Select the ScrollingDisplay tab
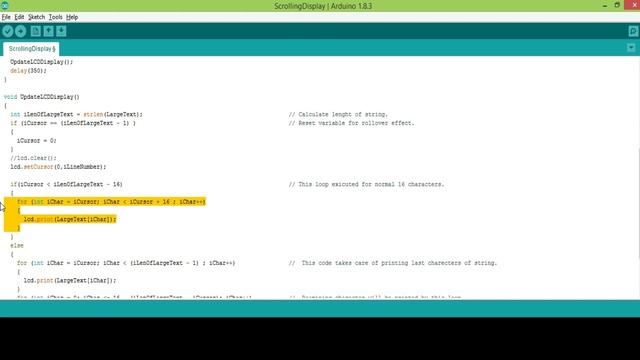This screenshot has width=640, height=360. (x=31, y=49)
